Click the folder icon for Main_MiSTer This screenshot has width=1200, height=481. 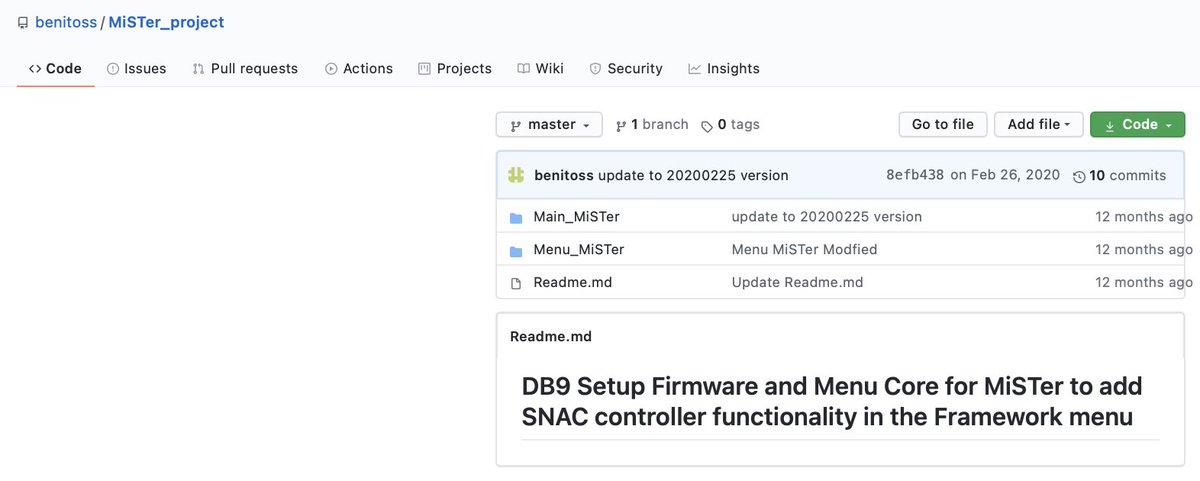pyautogui.click(x=516, y=217)
